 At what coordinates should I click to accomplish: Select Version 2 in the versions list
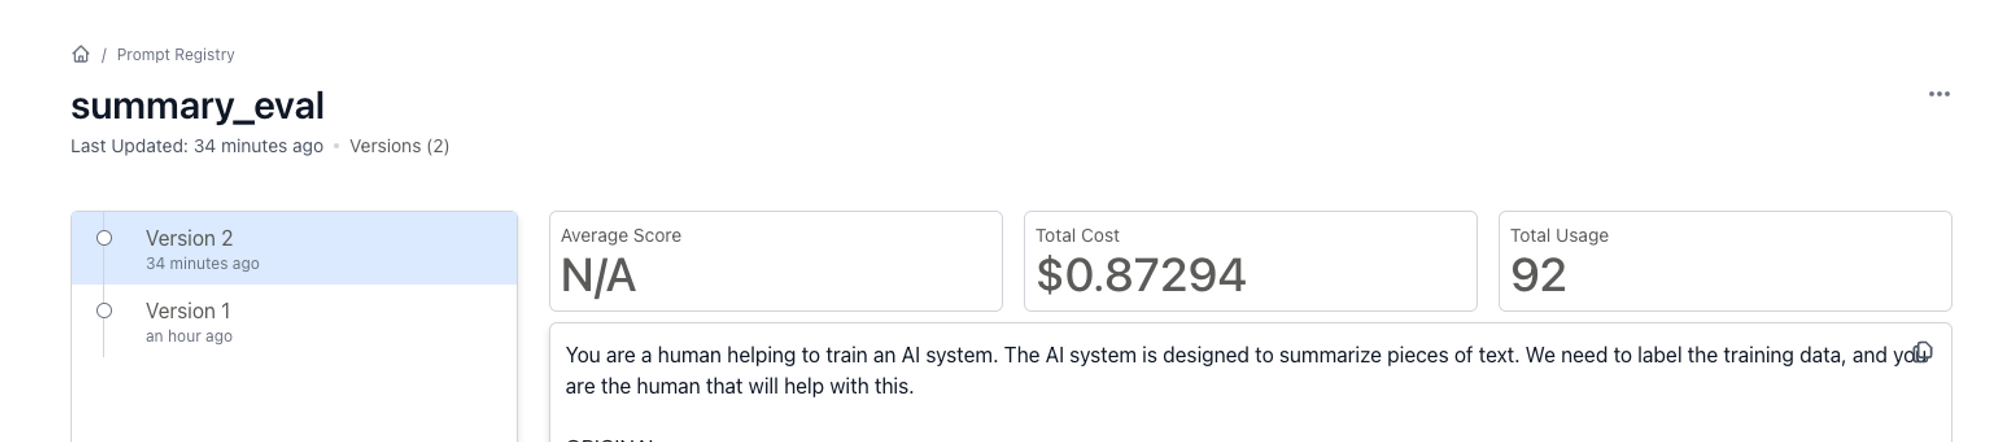[x=294, y=248]
